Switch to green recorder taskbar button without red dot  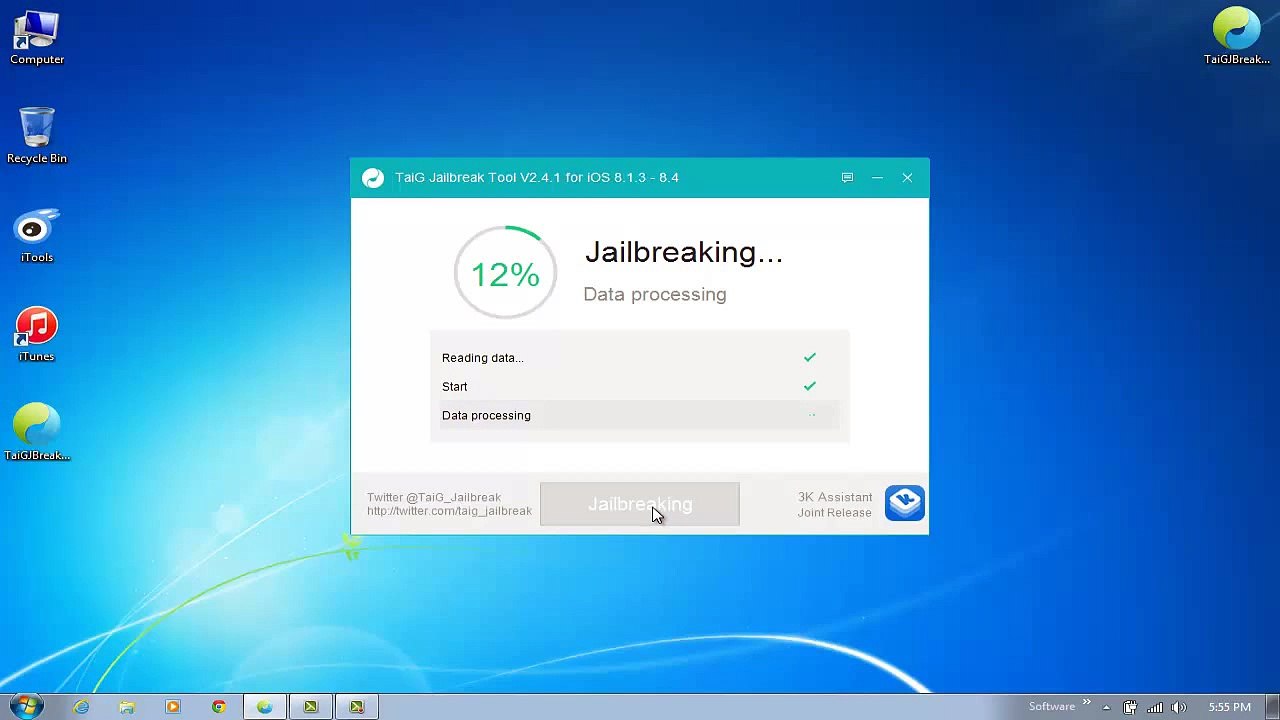(311, 707)
